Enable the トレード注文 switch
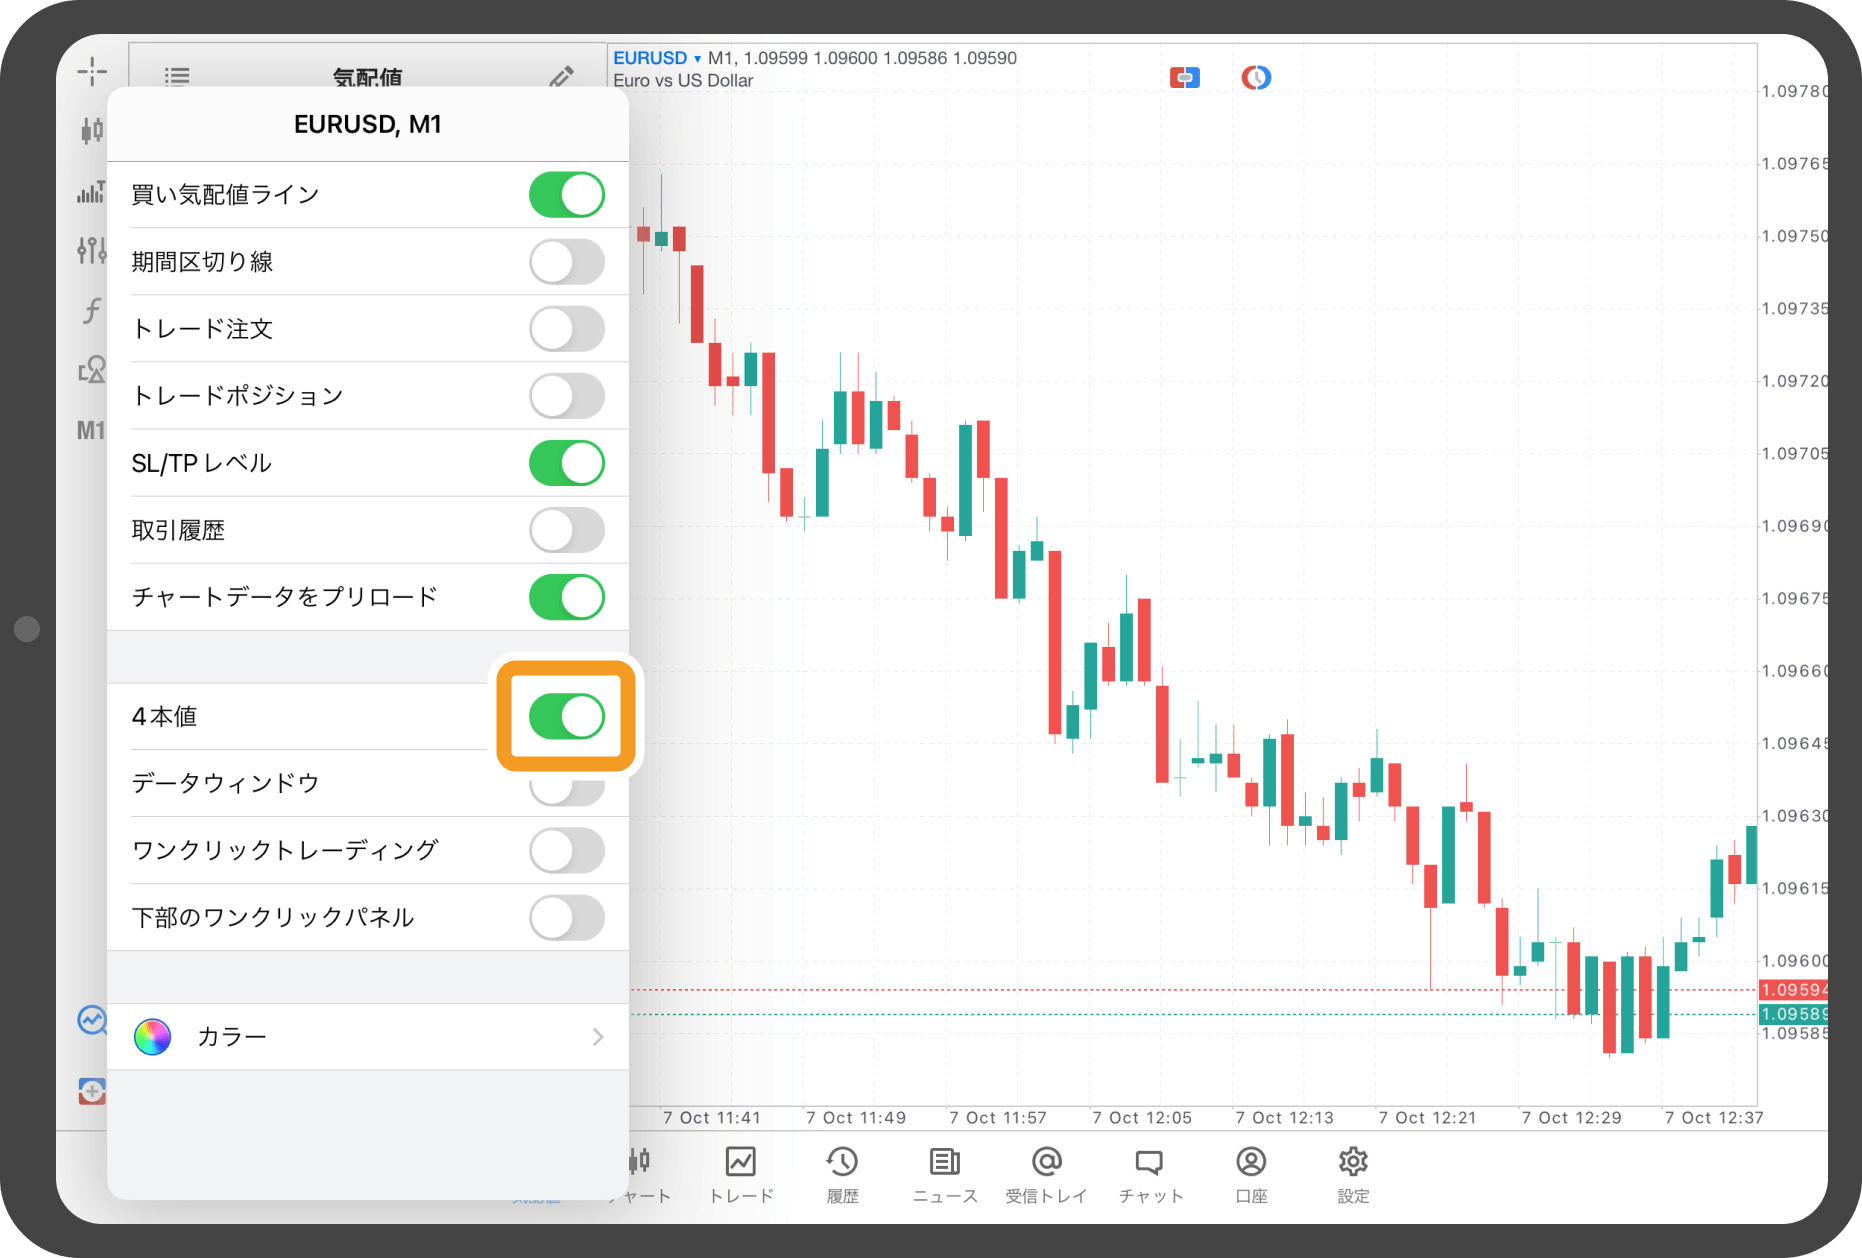Screen dimensions: 1862x1258 (567, 329)
